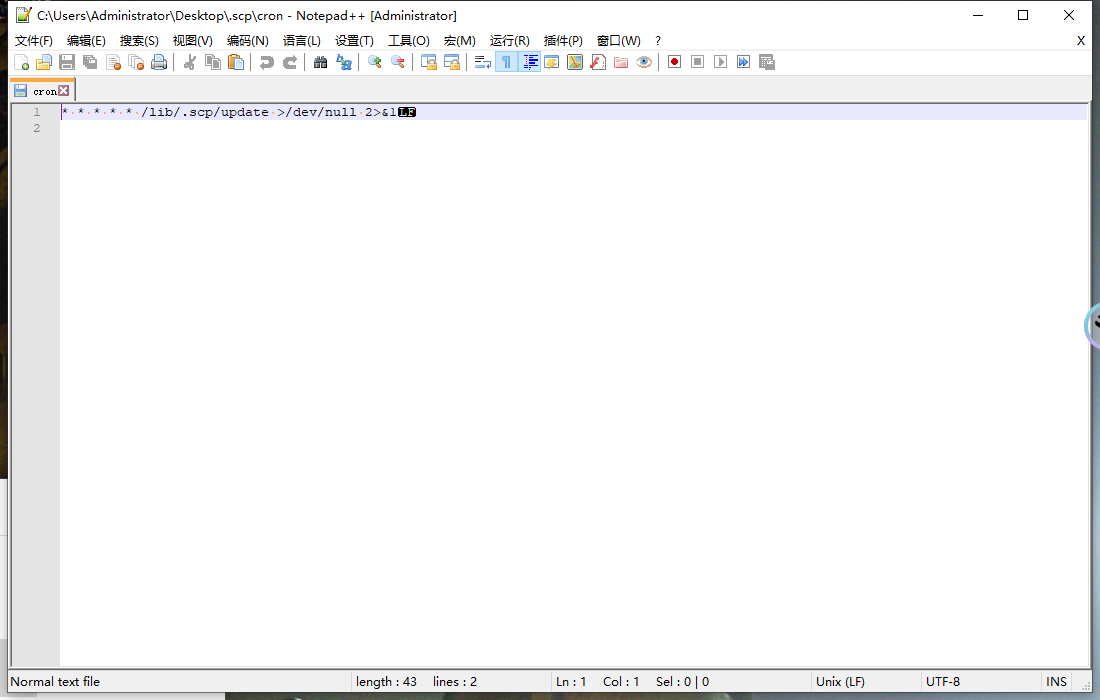Open Find with the binoculars icon

pyautogui.click(x=320, y=62)
